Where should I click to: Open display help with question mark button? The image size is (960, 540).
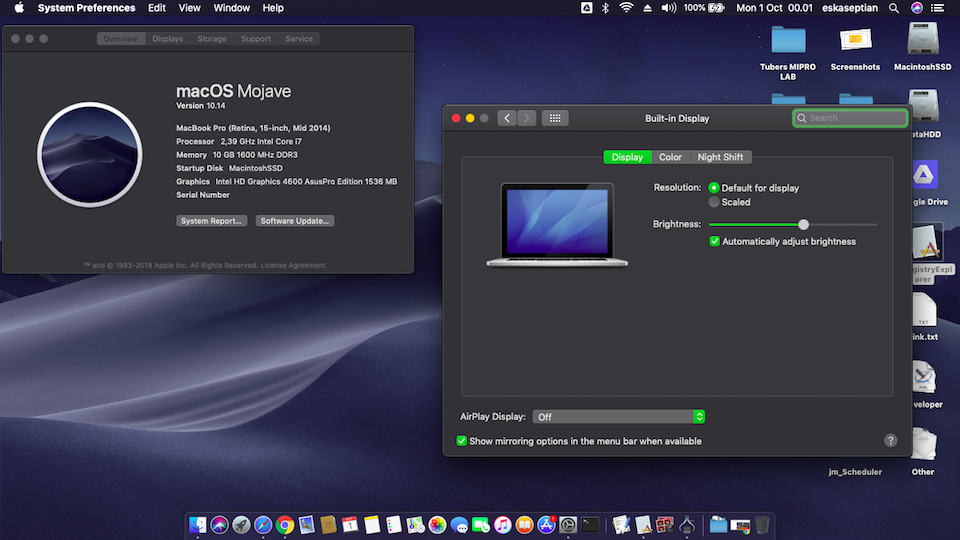click(x=890, y=441)
